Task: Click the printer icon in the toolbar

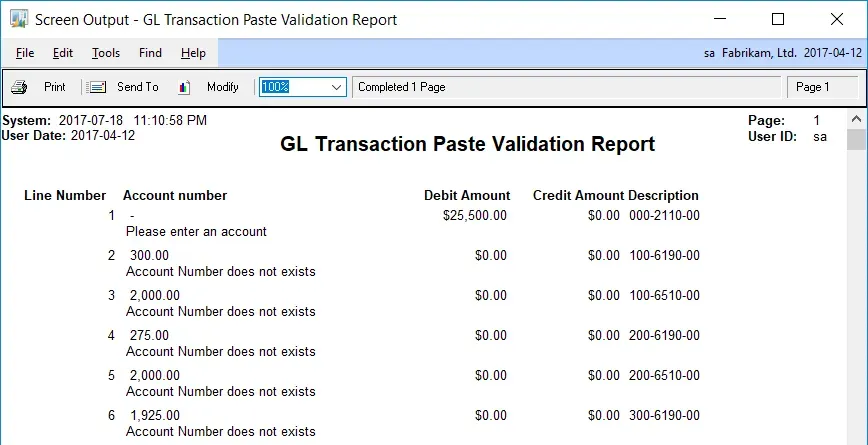Action: click(x=19, y=87)
